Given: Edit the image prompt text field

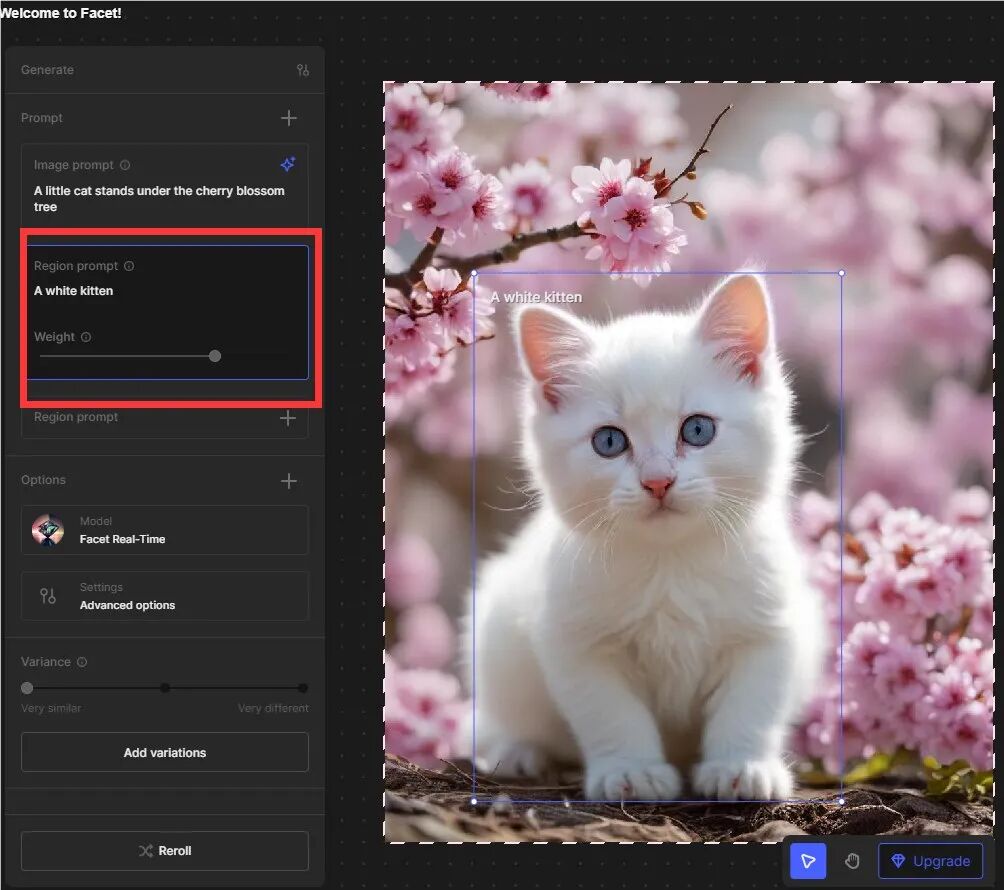Looking at the screenshot, I should tap(159, 198).
